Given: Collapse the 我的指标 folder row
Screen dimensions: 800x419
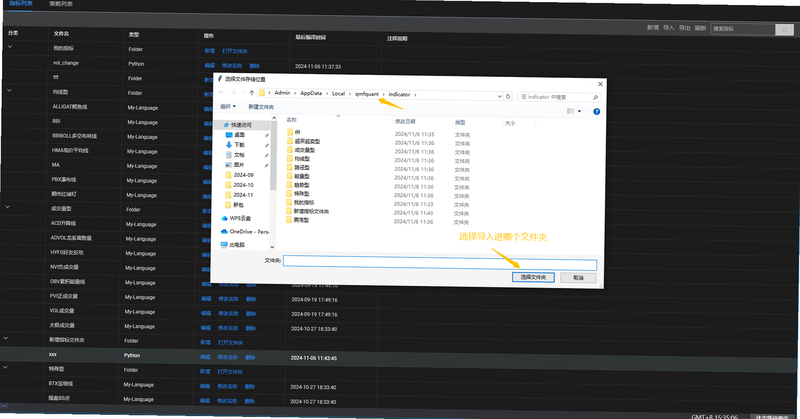Looking at the screenshot, I should pos(10,47).
